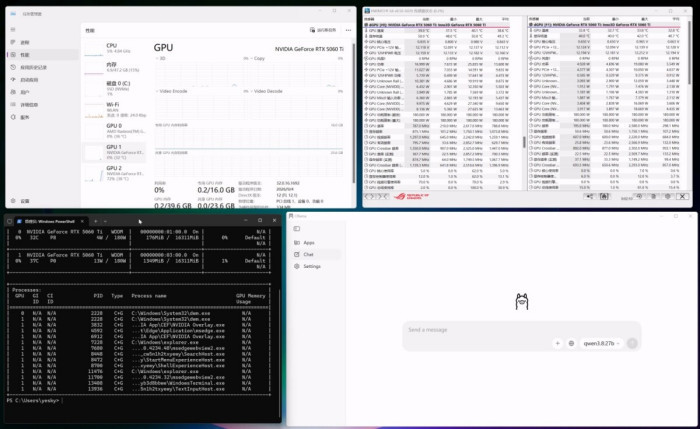The height and width of the screenshot is (429, 700).
Task: Open the 3D engine graph dropdown
Action: [x=159, y=58]
